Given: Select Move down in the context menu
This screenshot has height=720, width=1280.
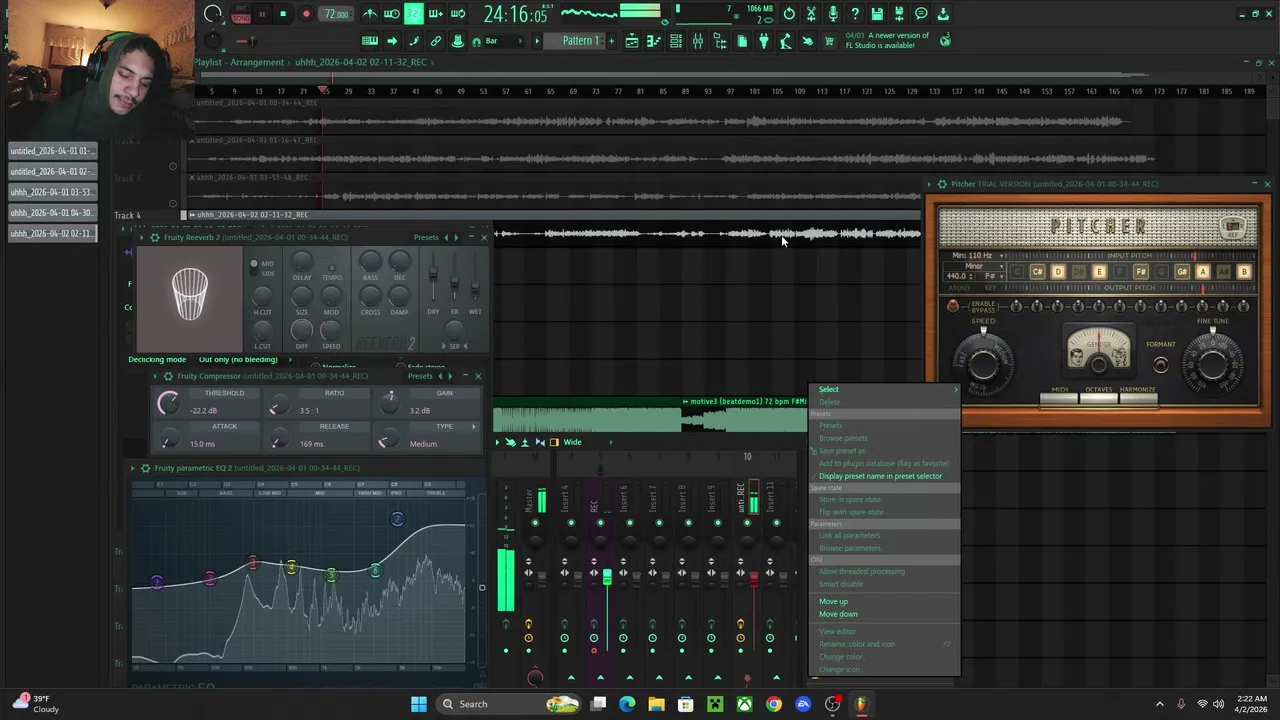Looking at the screenshot, I should click(x=838, y=614).
